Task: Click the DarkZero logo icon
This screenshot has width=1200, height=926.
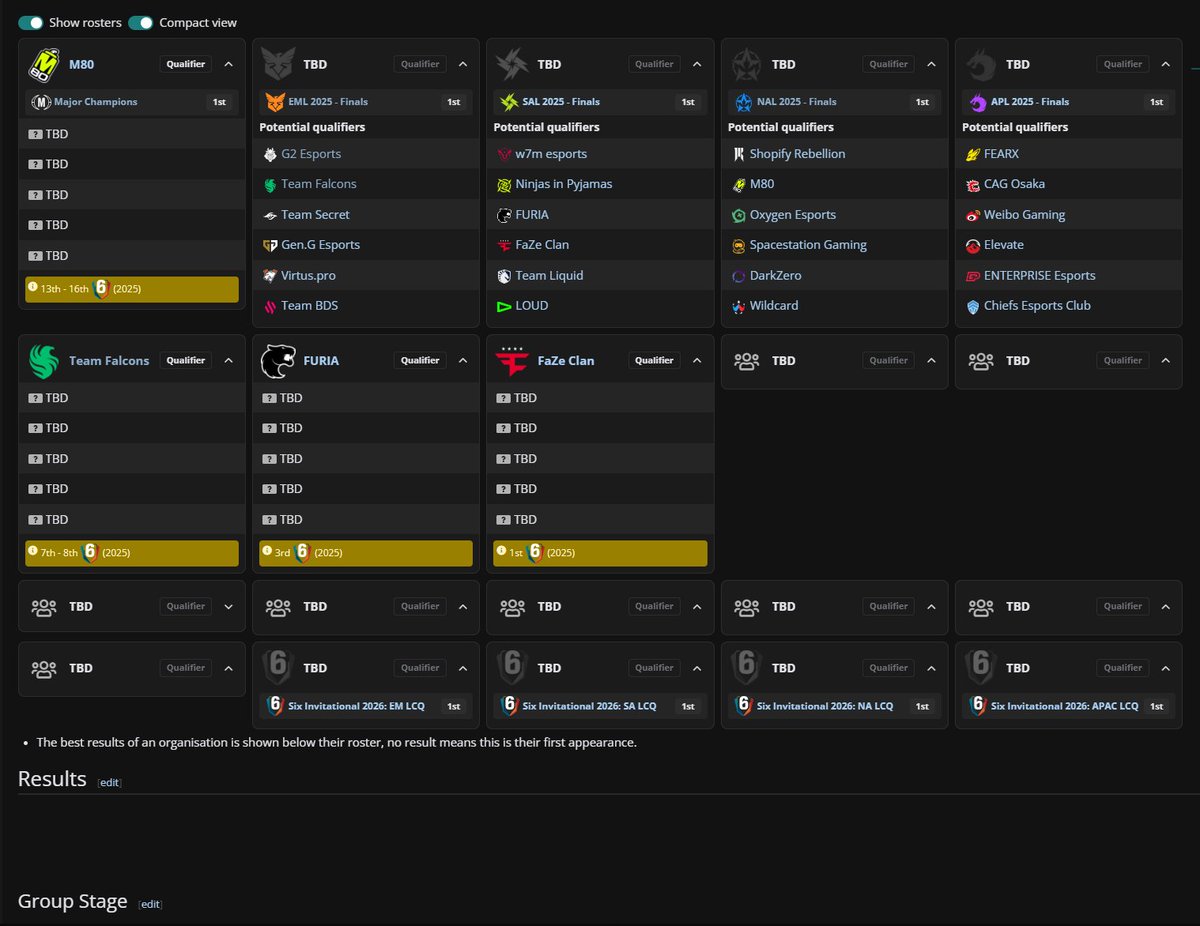Action: (739, 276)
